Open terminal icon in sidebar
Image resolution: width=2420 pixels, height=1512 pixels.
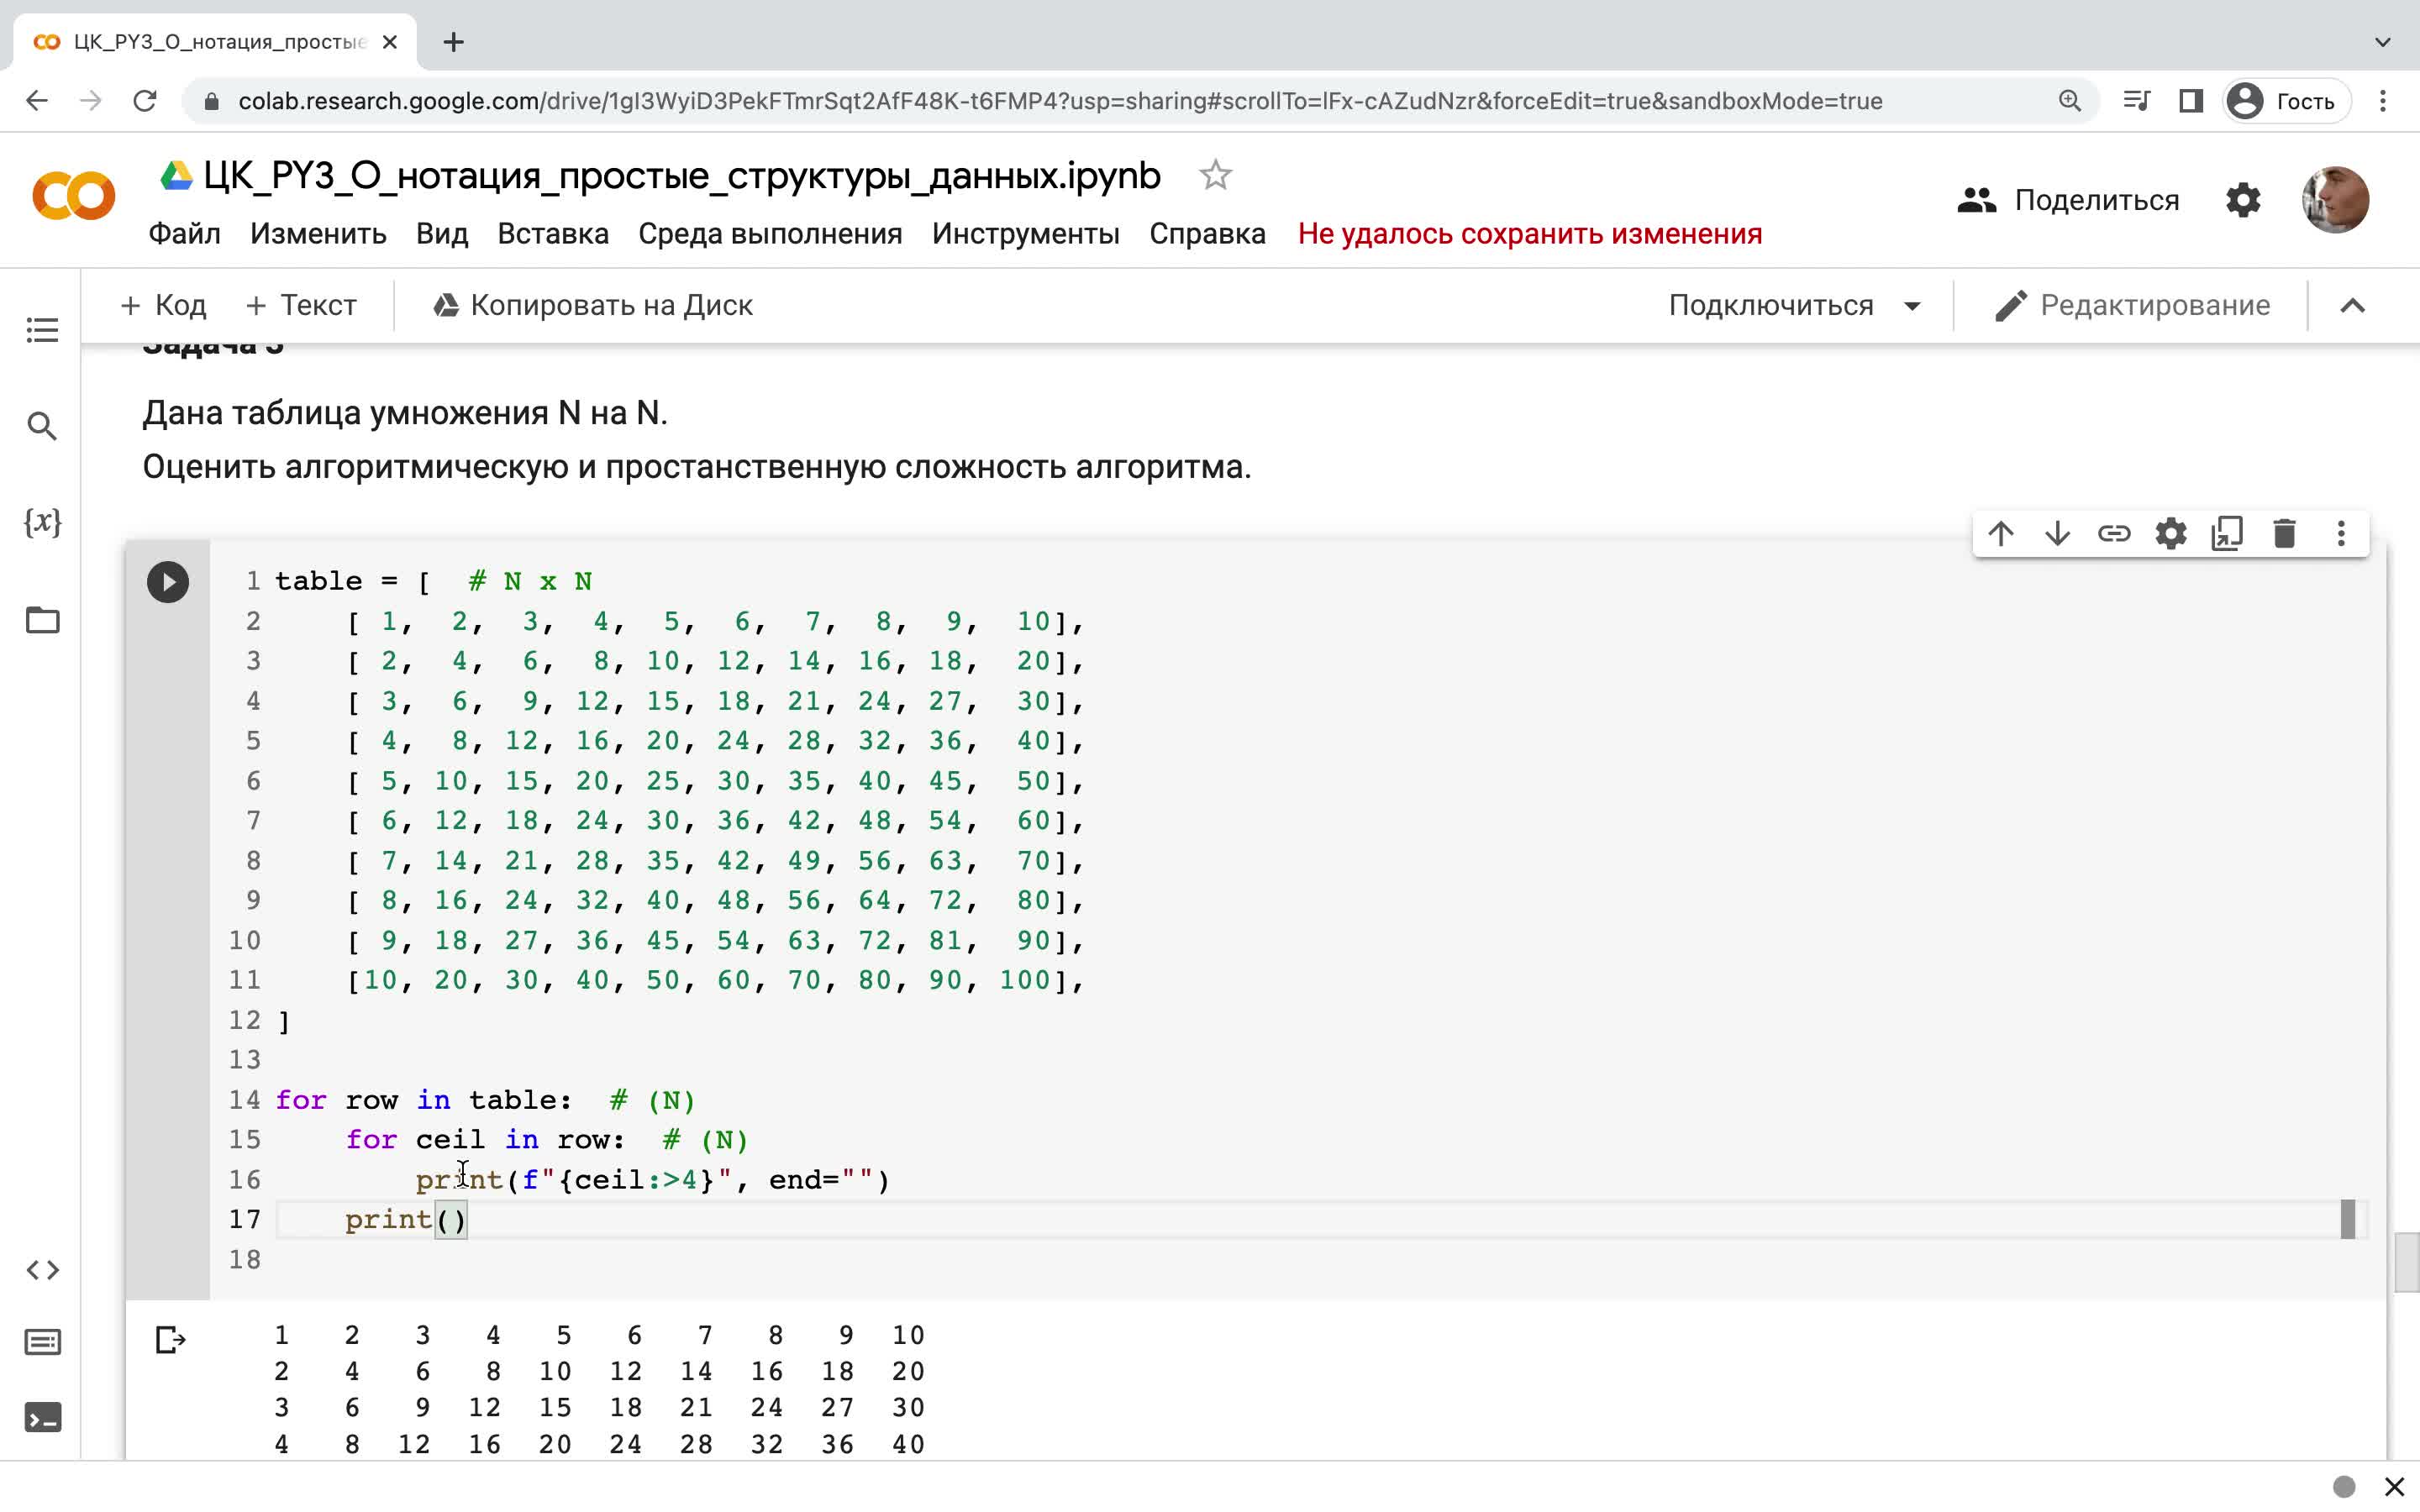42,1418
